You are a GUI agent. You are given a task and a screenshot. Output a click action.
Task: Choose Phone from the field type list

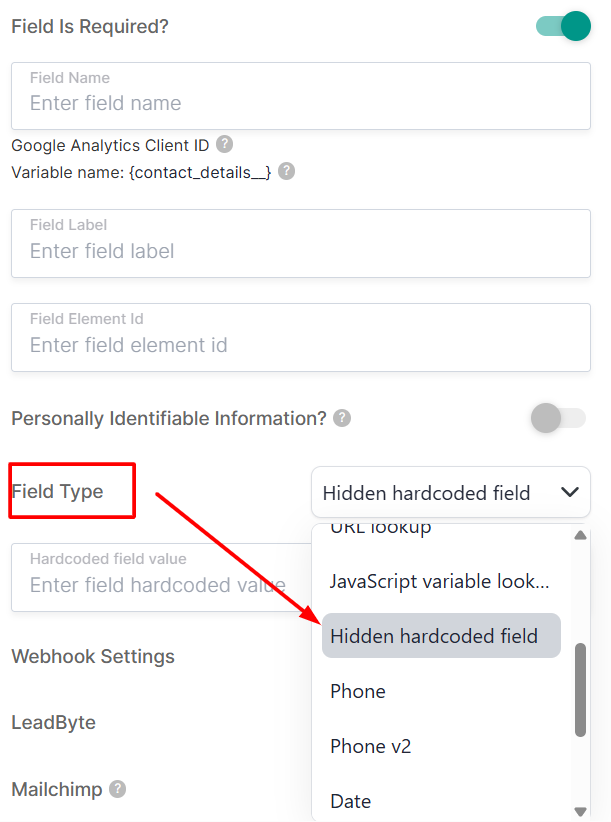[x=358, y=691]
